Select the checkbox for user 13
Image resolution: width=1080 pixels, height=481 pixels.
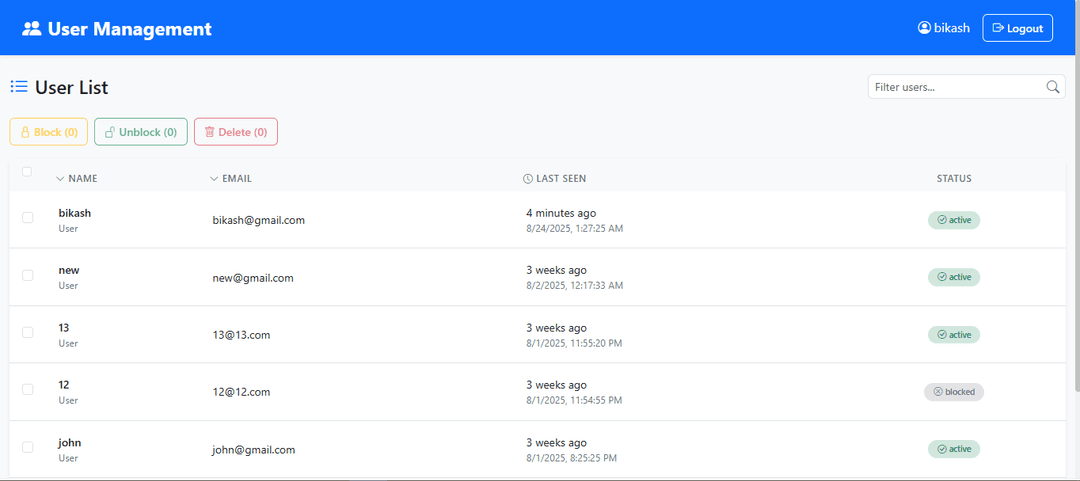tap(28, 332)
